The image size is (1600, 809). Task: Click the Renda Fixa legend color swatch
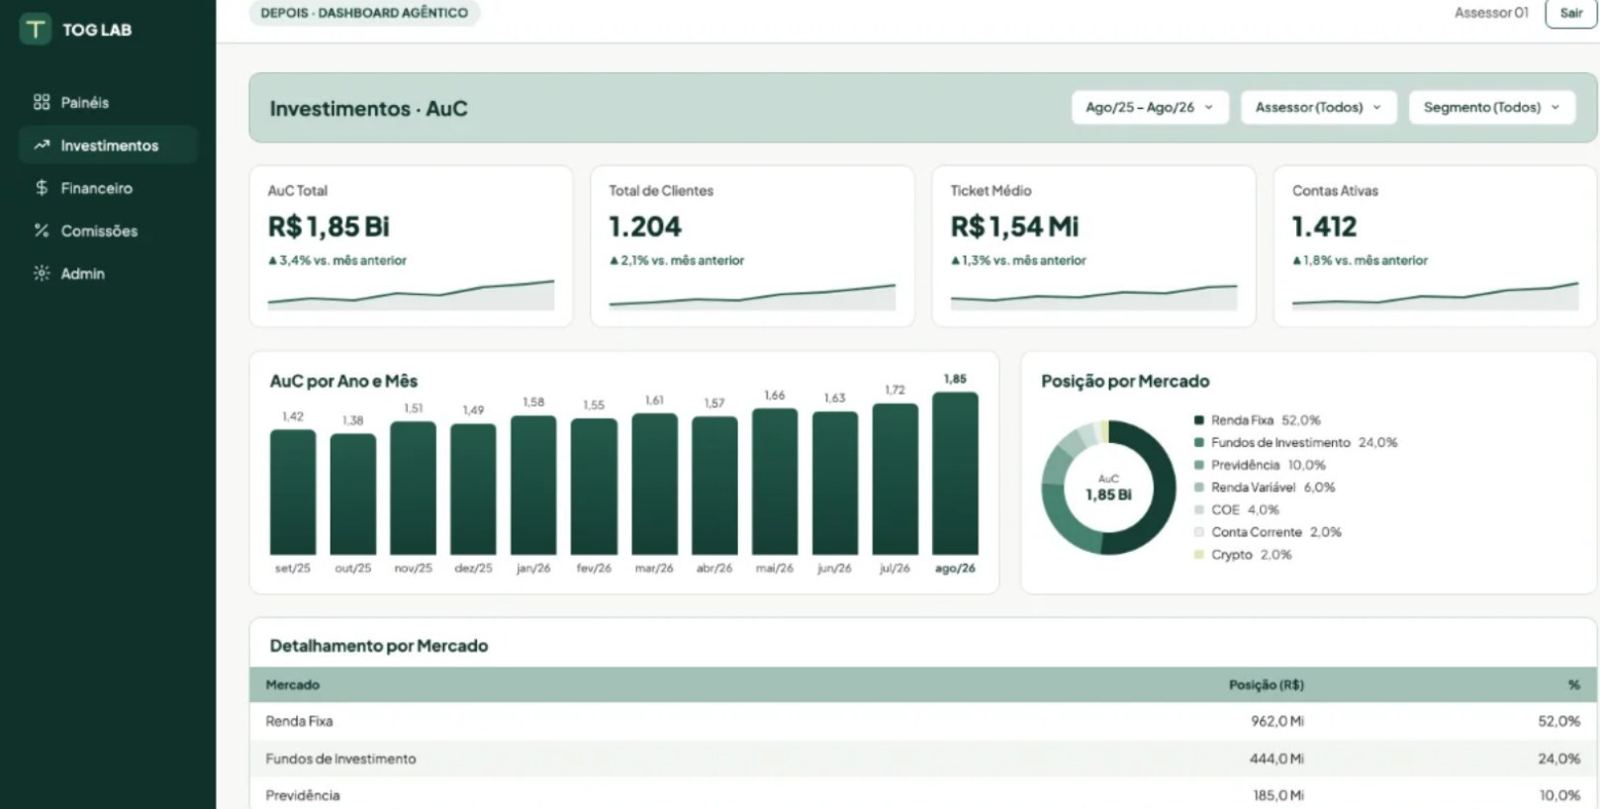[1199, 420]
